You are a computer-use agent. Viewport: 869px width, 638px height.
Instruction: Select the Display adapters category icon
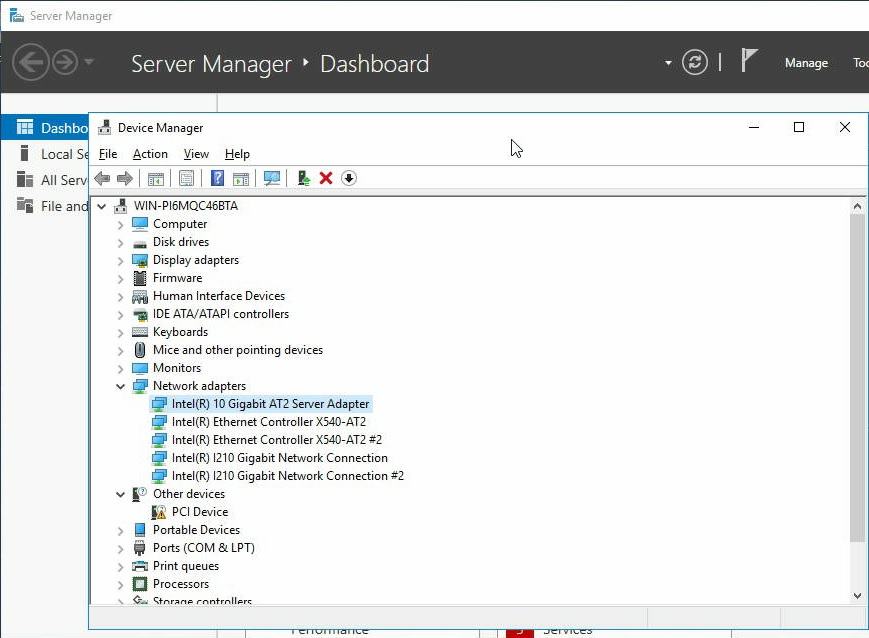click(x=140, y=260)
